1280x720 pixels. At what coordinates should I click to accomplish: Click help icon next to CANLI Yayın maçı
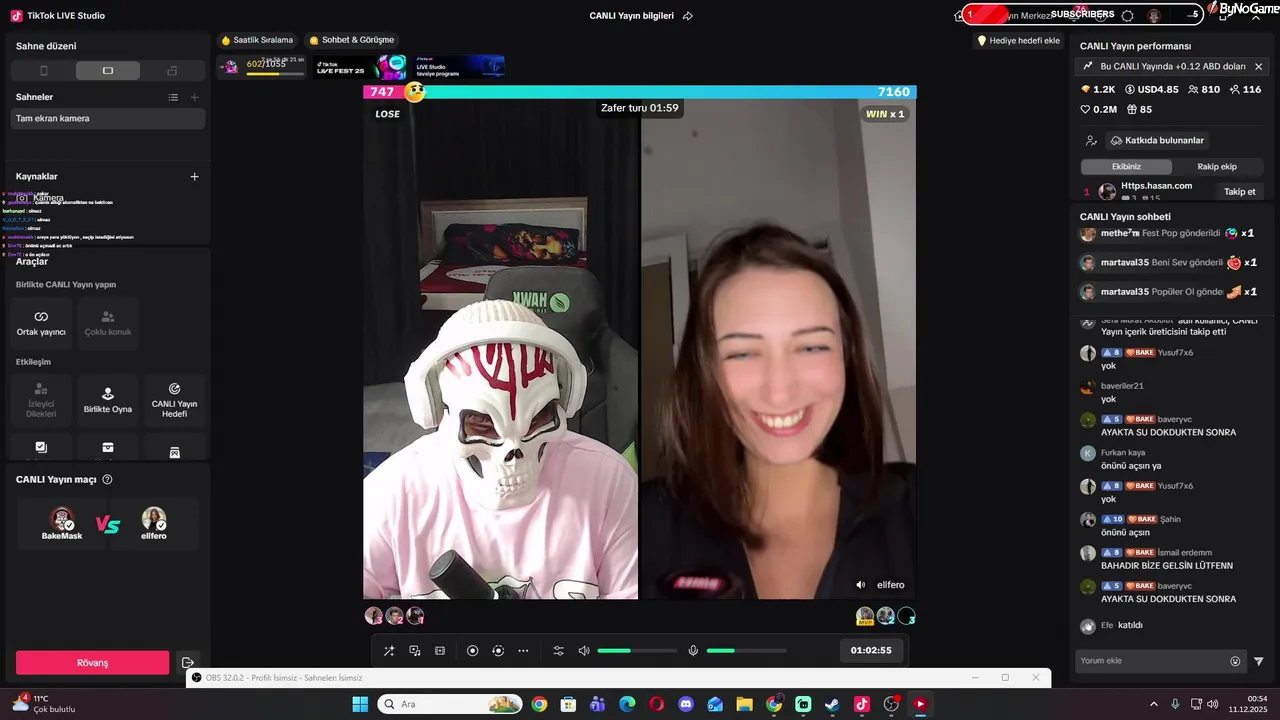pos(107,480)
